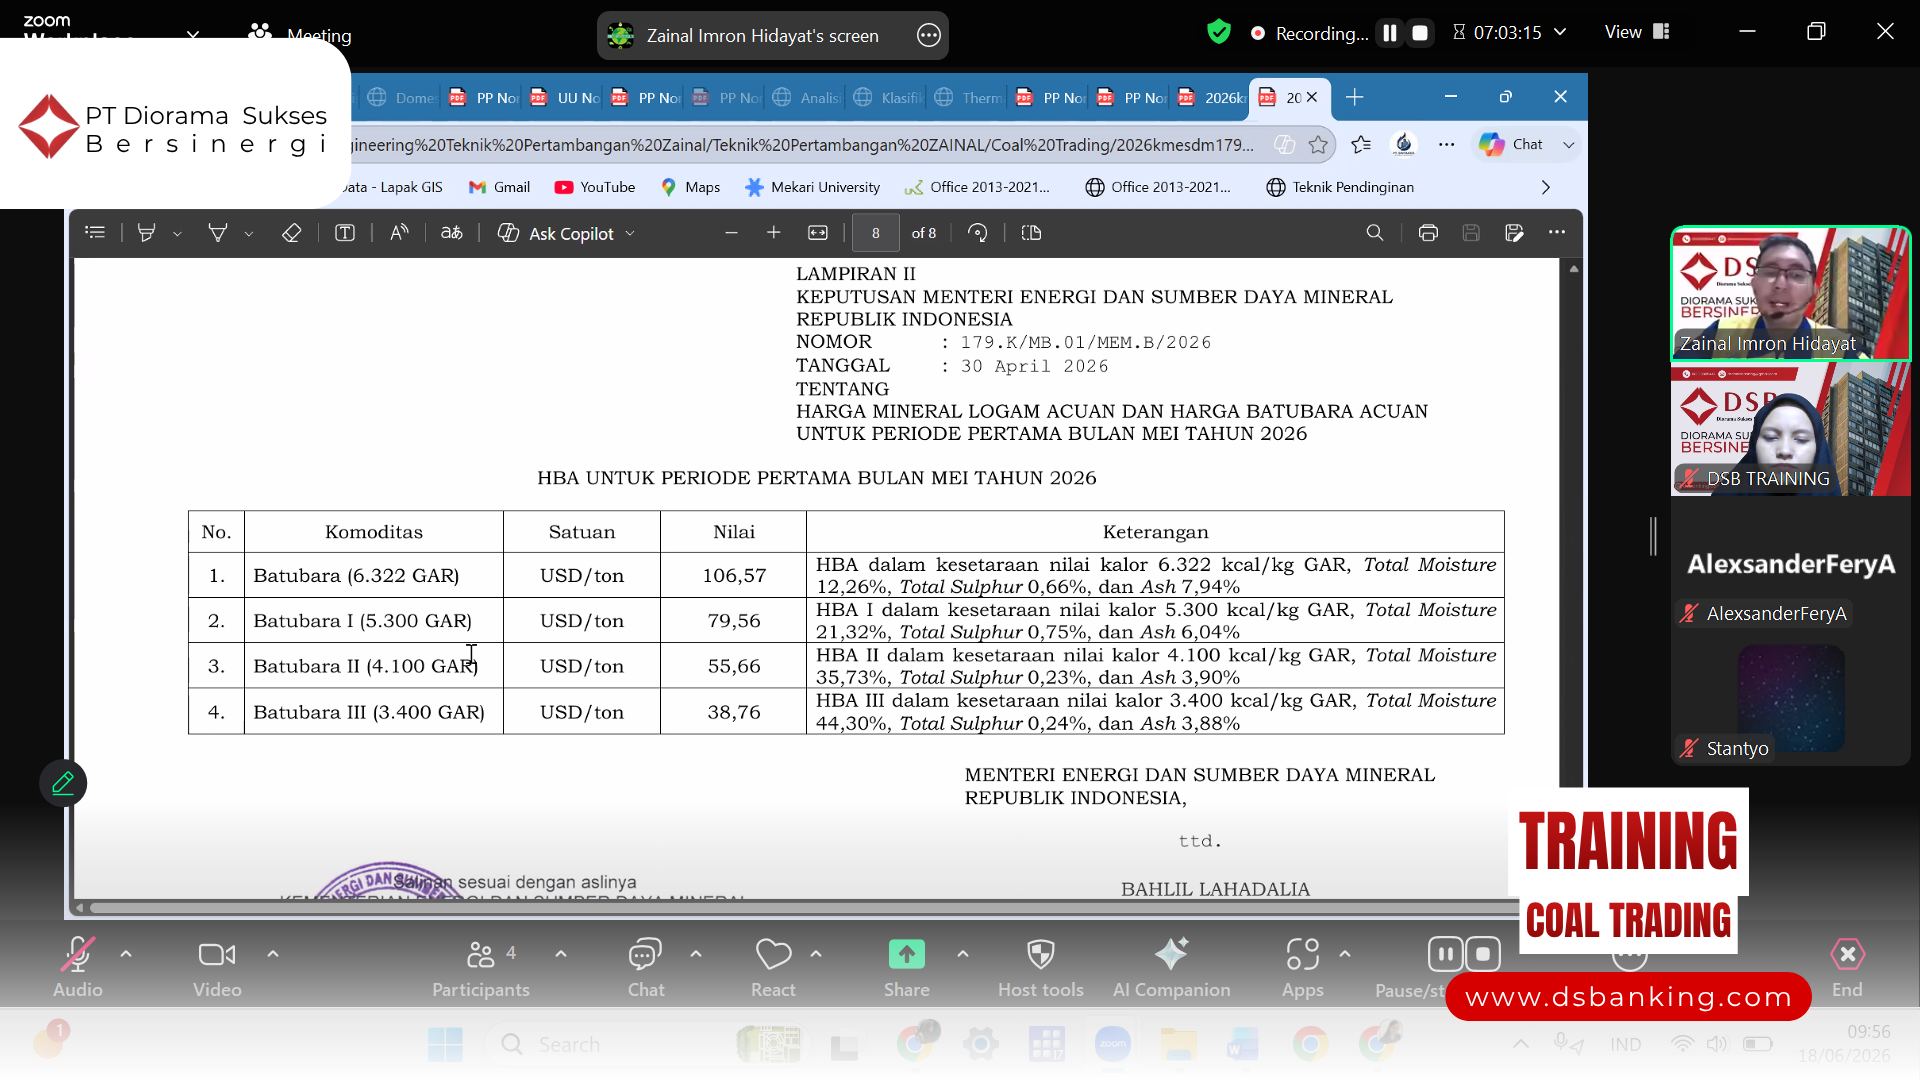Open the browser favorites list icon

(1361, 145)
